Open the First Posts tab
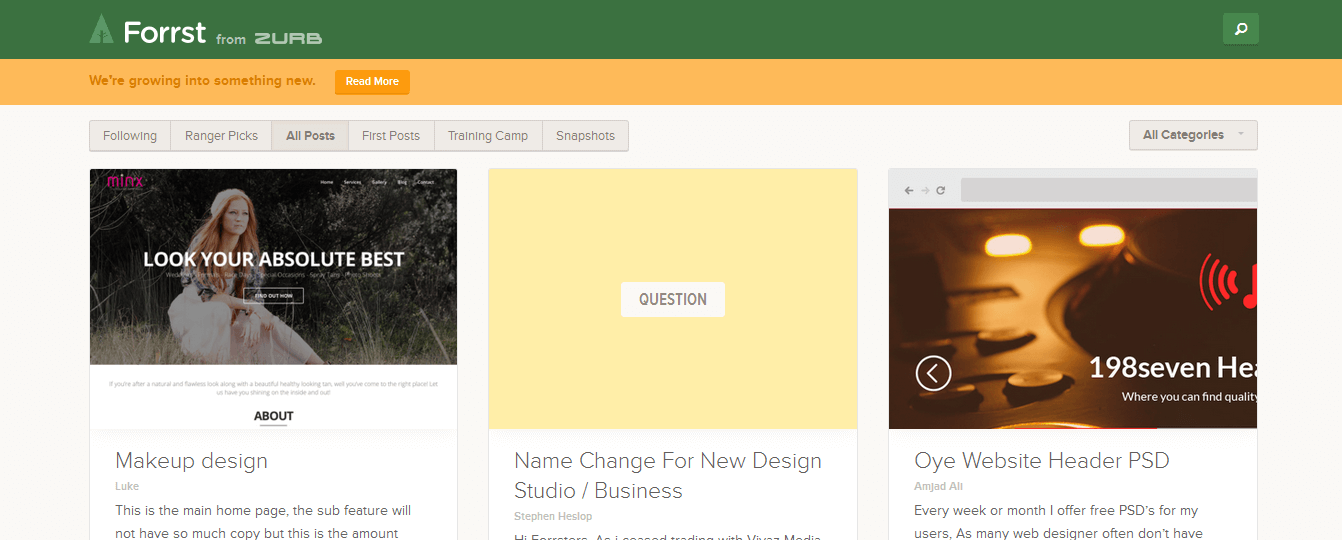 click(391, 136)
